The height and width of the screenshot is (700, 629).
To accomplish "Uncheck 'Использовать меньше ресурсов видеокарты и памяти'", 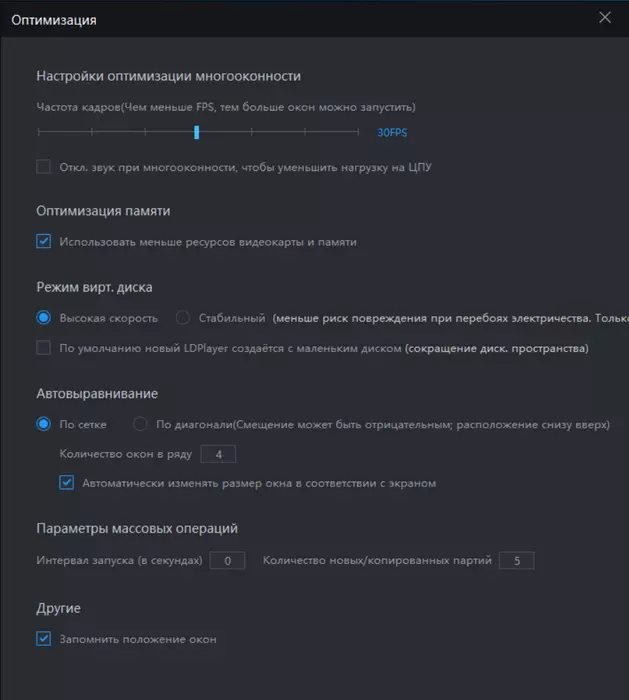I will [44, 241].
